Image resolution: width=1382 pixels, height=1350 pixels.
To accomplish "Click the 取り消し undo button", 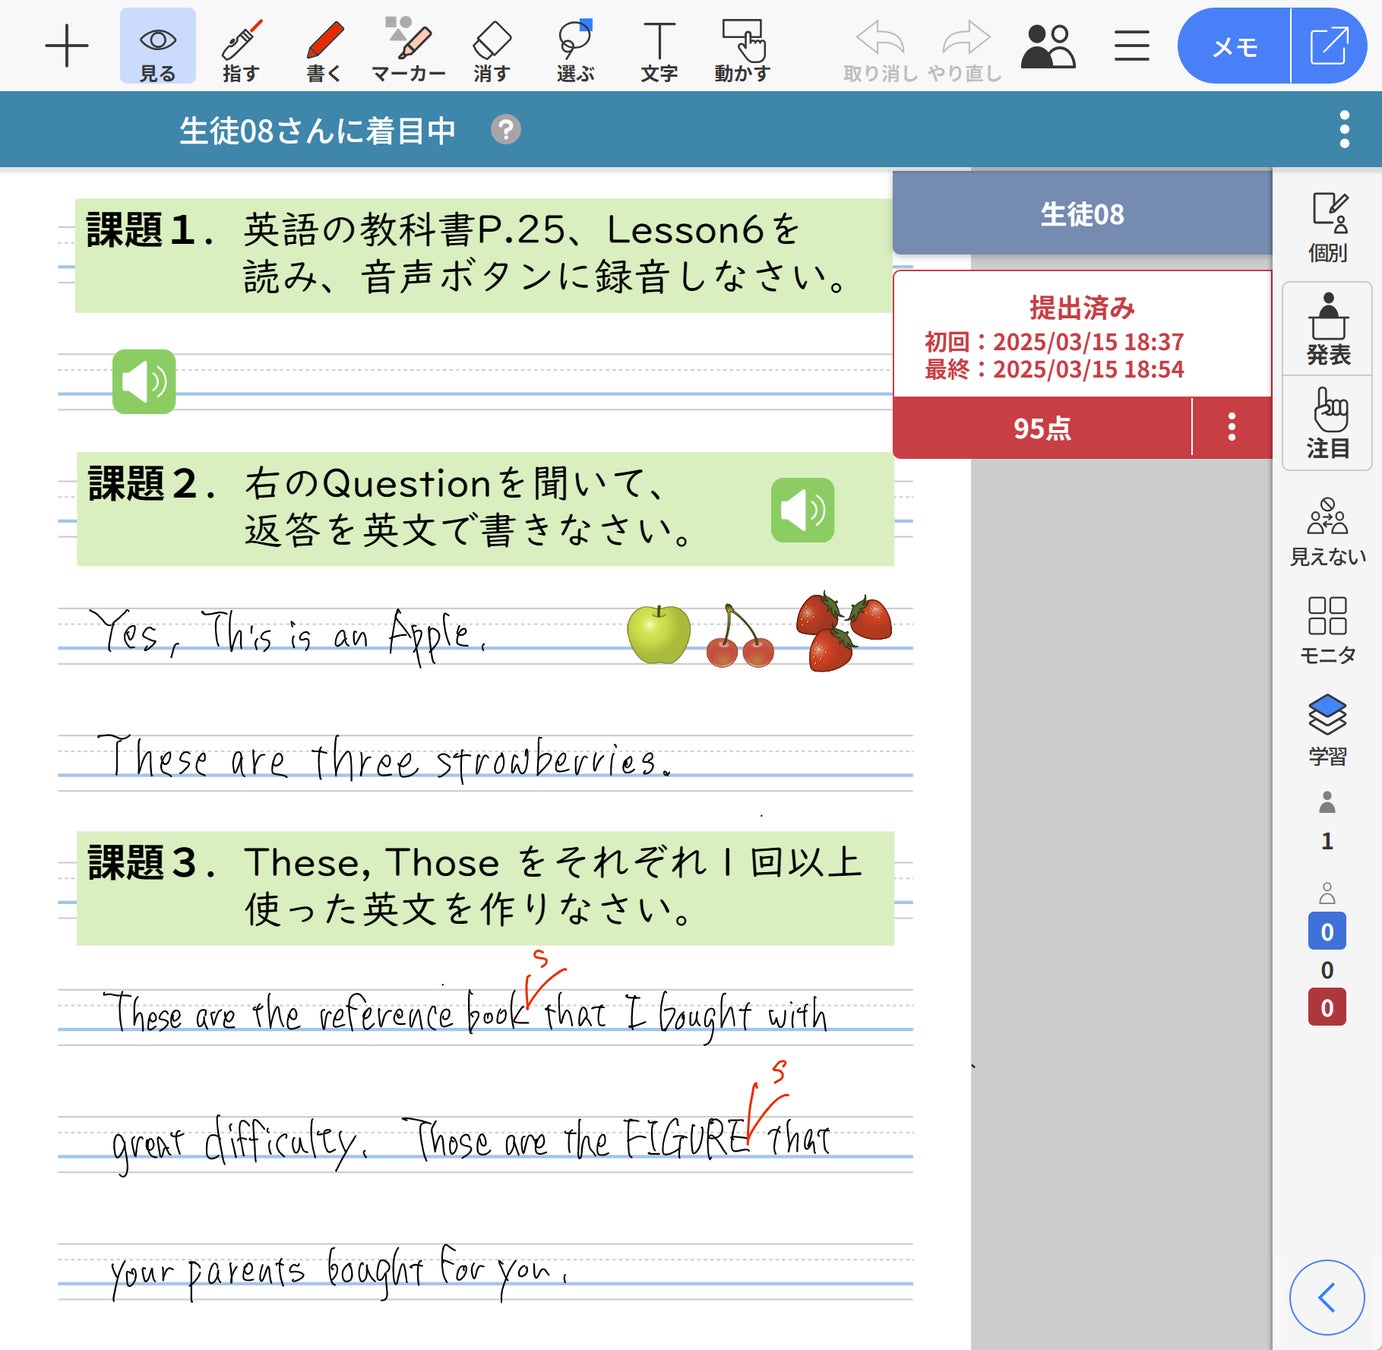I will click(x=880, y=52).
